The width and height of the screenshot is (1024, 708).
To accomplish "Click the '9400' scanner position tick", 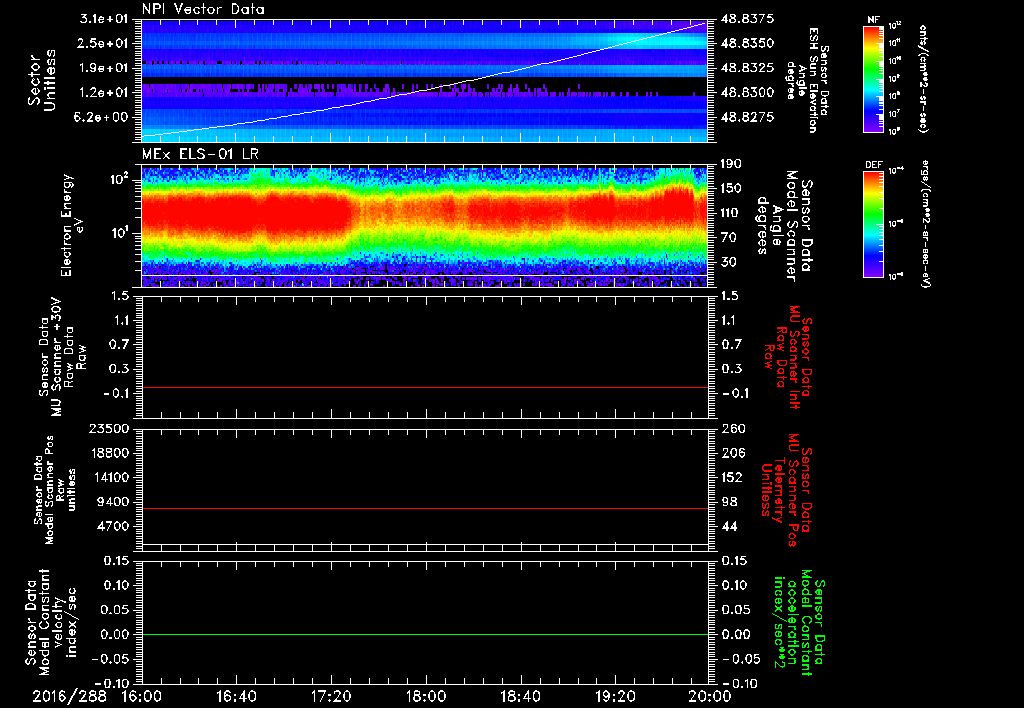I will coord(112,502).
